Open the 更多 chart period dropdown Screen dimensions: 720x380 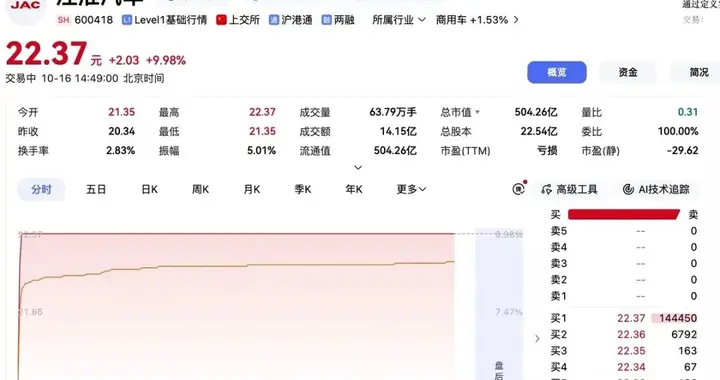(411, 190)
